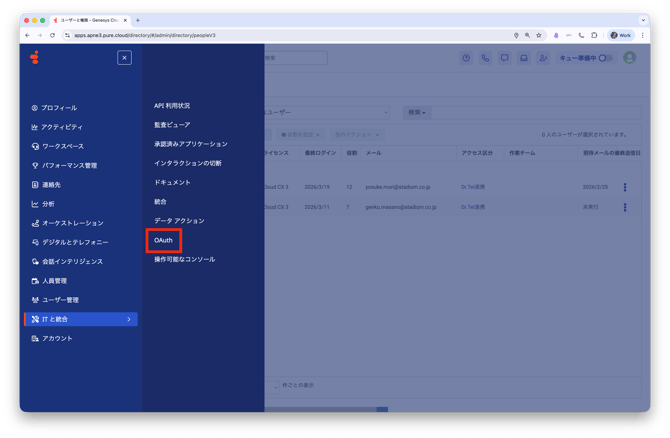Image resolution: width=670 pixels, height=438 pixels.
Task: Select アカウント in the sidebar
Action: [x=52, y=338]
